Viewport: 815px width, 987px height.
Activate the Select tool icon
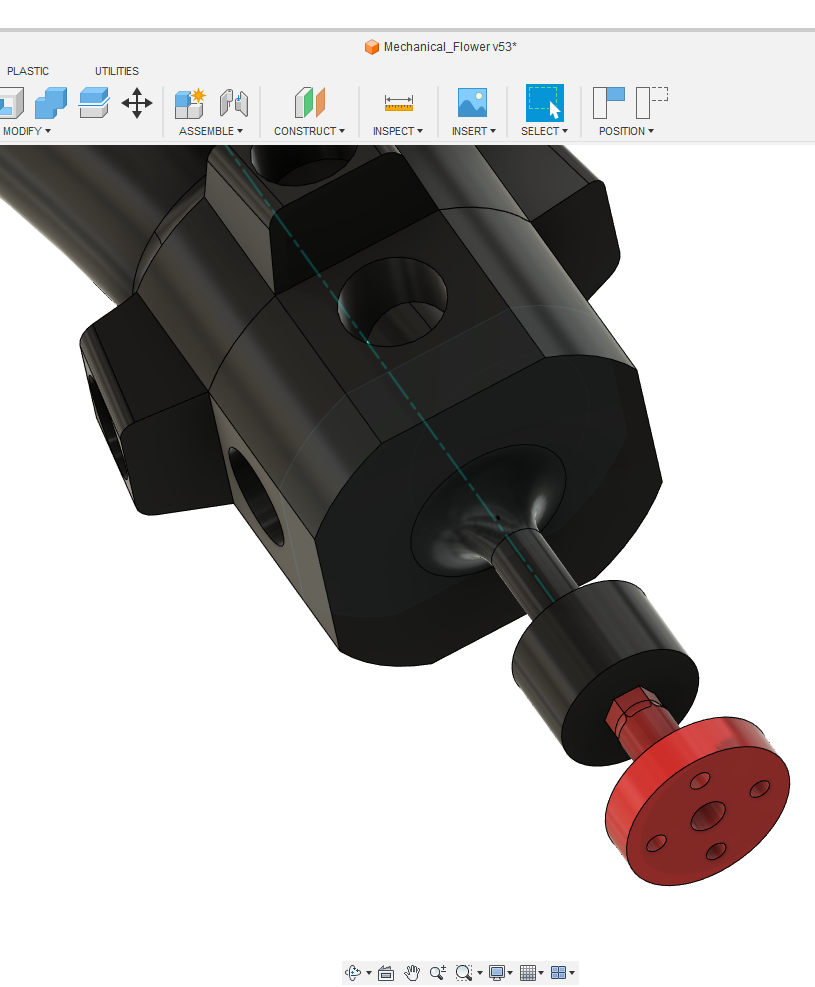click(544, 103)
